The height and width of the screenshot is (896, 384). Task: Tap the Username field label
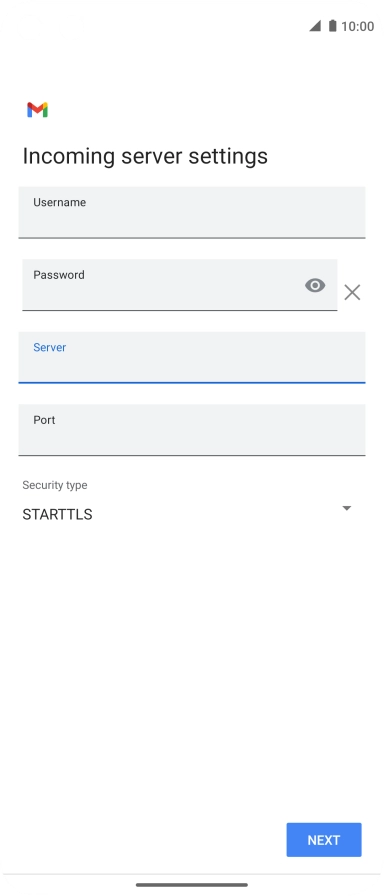(59, 202)
